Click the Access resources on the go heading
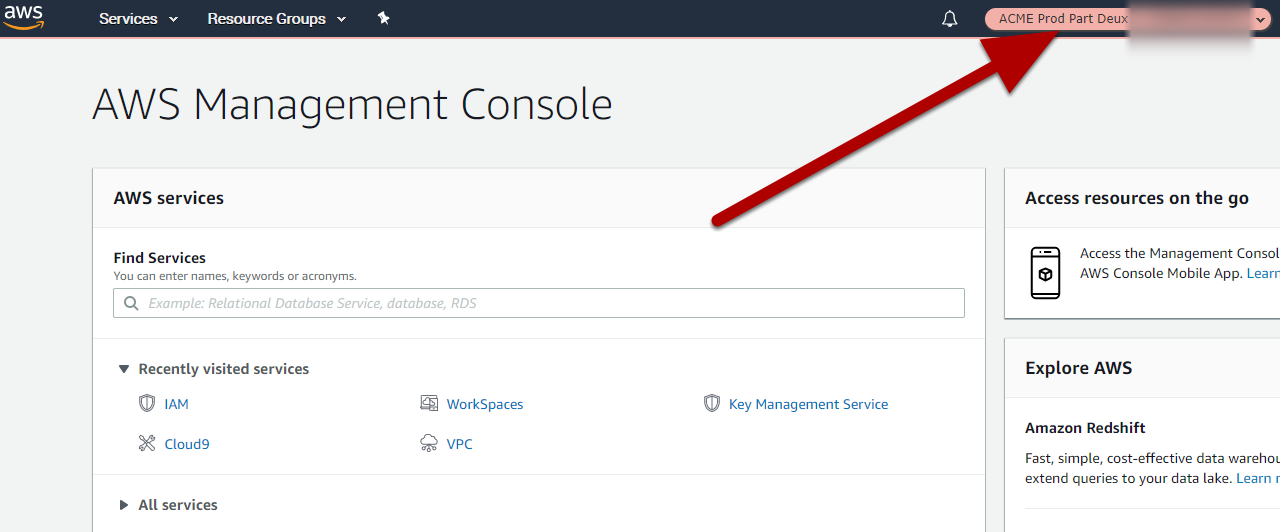The width and height of the screenshot is (1280, 532). click(1137, 198)
